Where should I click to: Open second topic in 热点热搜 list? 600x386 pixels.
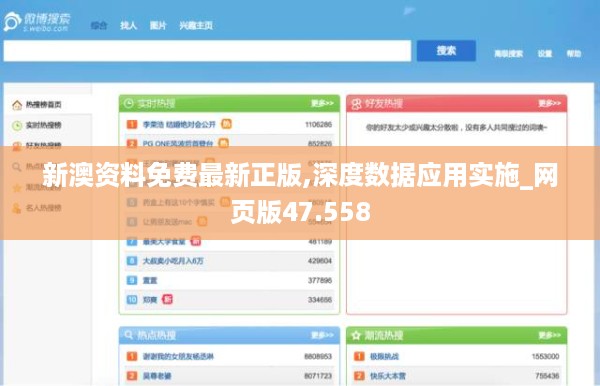tap(157, 376)
